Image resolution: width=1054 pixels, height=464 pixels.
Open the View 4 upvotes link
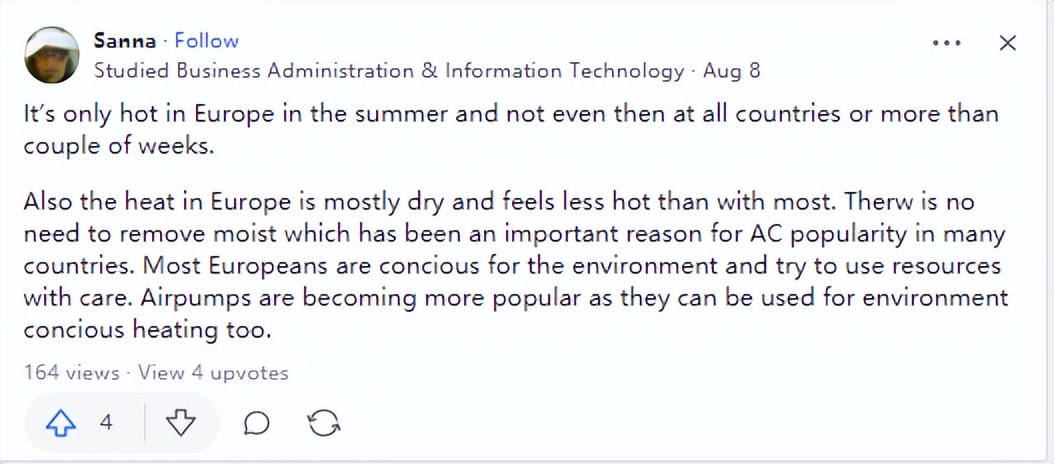coord(213,373)
